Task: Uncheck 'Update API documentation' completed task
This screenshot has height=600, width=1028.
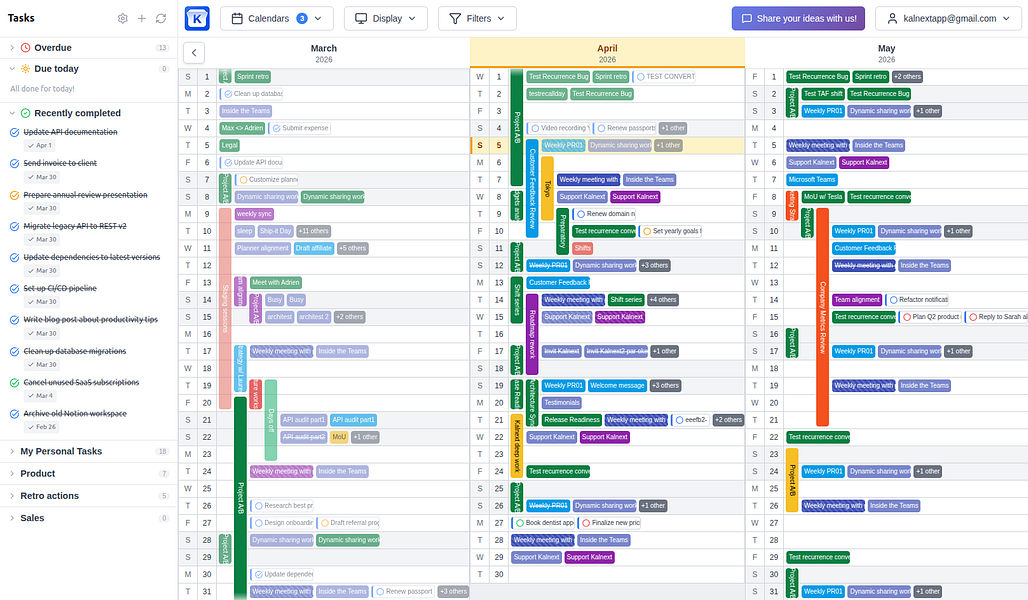Action: [14, 132]
